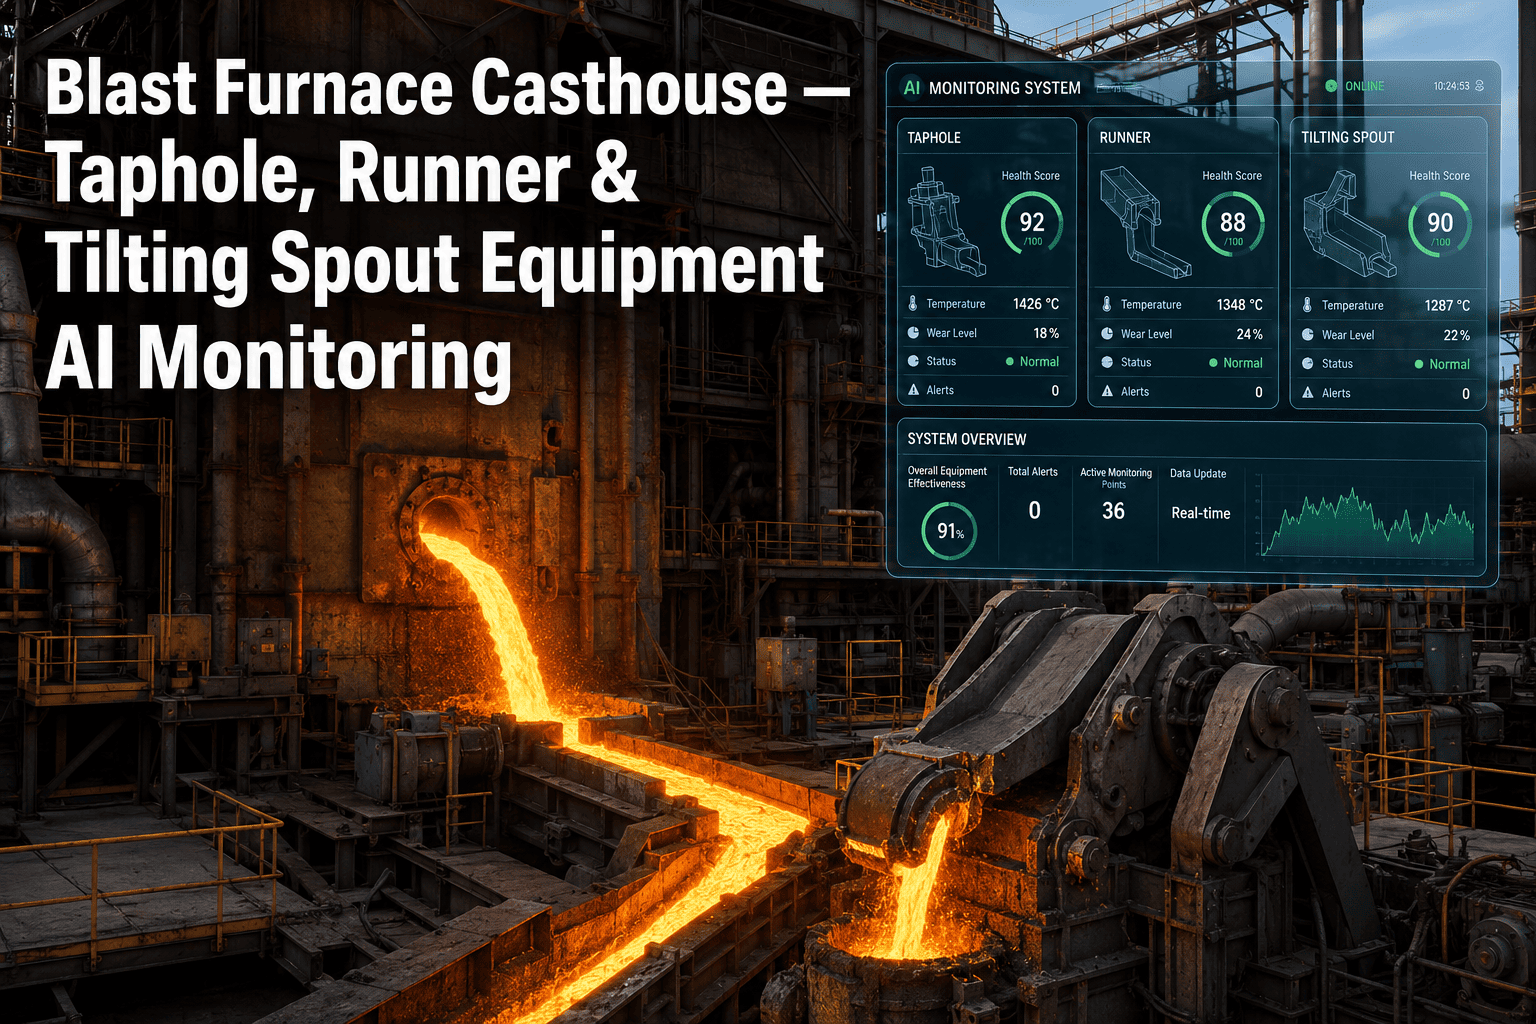The image size is (1536, 1024).
Task: Click the Status icon in Tilting Spout card
Action: (1308, 363)
